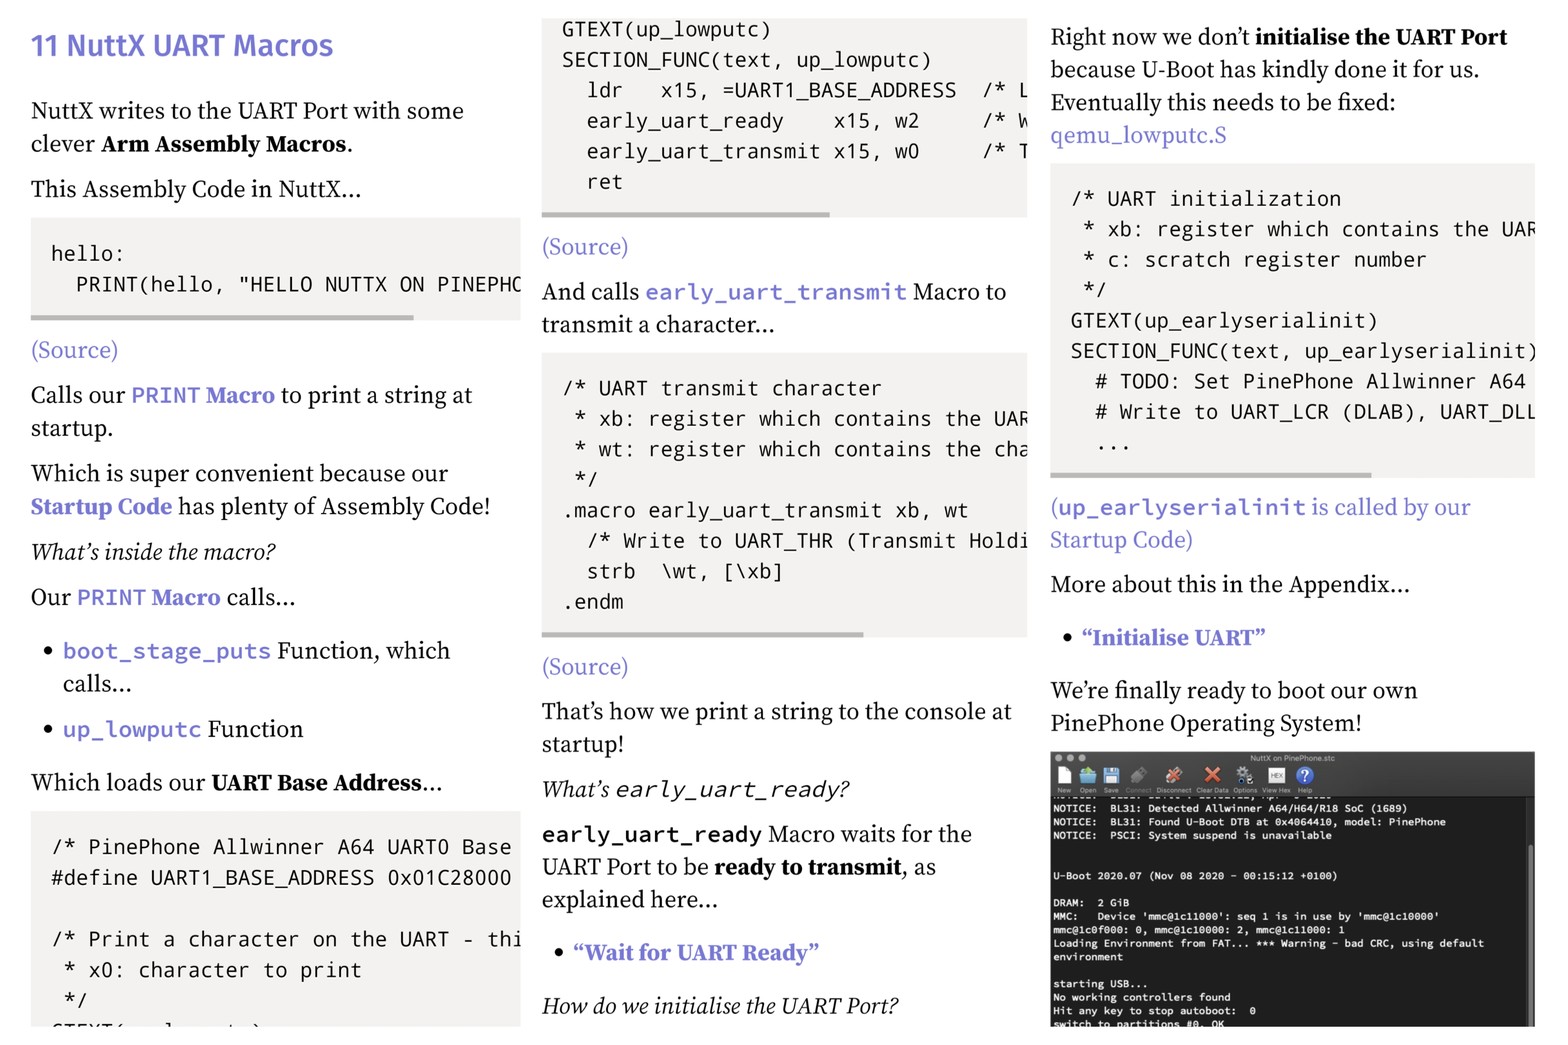Open the "Wait for UART Ready" link
This screenshot has height=1045, width=1568.
(x=695, y=953)
